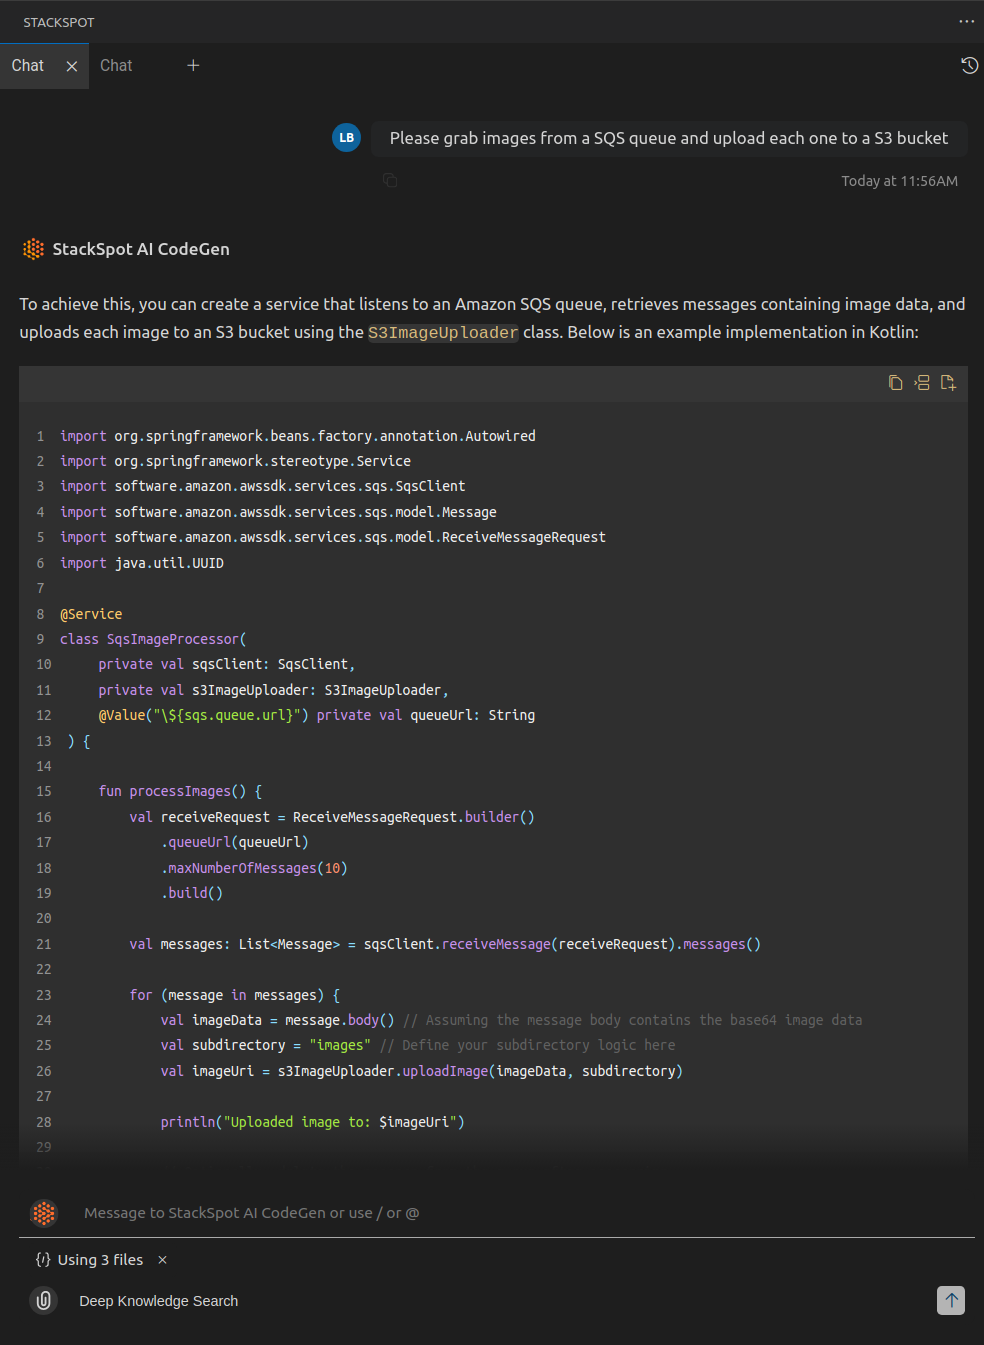Click the StackSpot AI CodeGen logo

click(33, 249)
